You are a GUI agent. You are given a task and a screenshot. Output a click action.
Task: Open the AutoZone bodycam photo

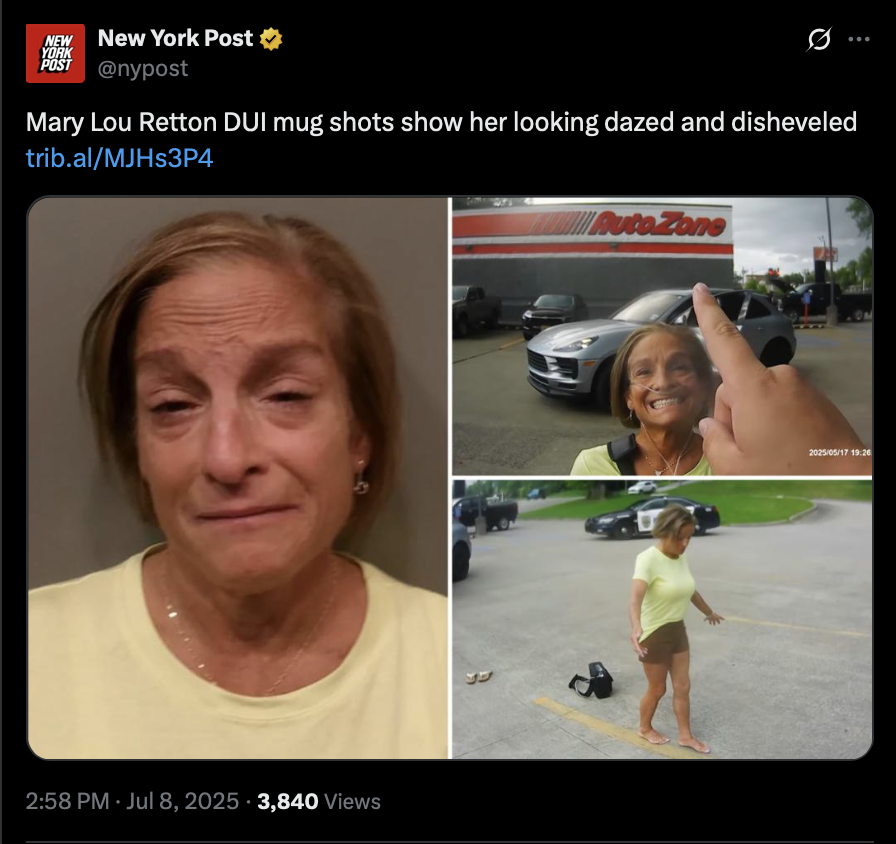click(662, 336)
